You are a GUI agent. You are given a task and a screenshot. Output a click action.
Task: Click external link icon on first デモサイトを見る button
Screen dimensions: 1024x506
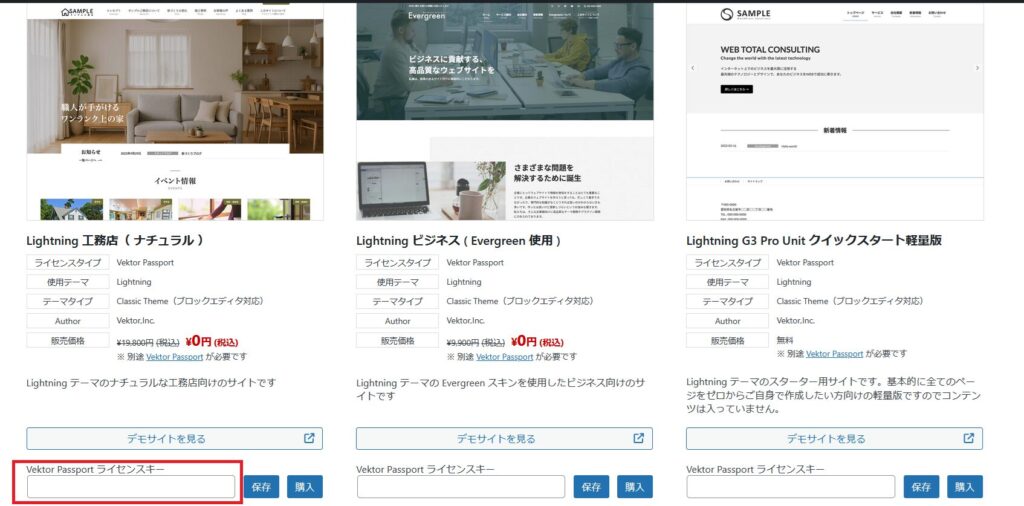pyautogui.click(x=309, y=438)
